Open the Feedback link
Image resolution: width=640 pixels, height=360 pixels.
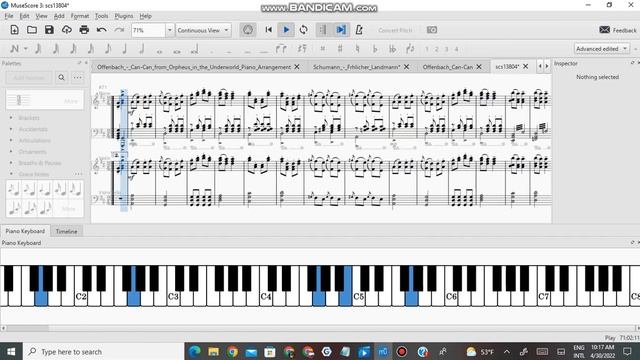point(618,30)
